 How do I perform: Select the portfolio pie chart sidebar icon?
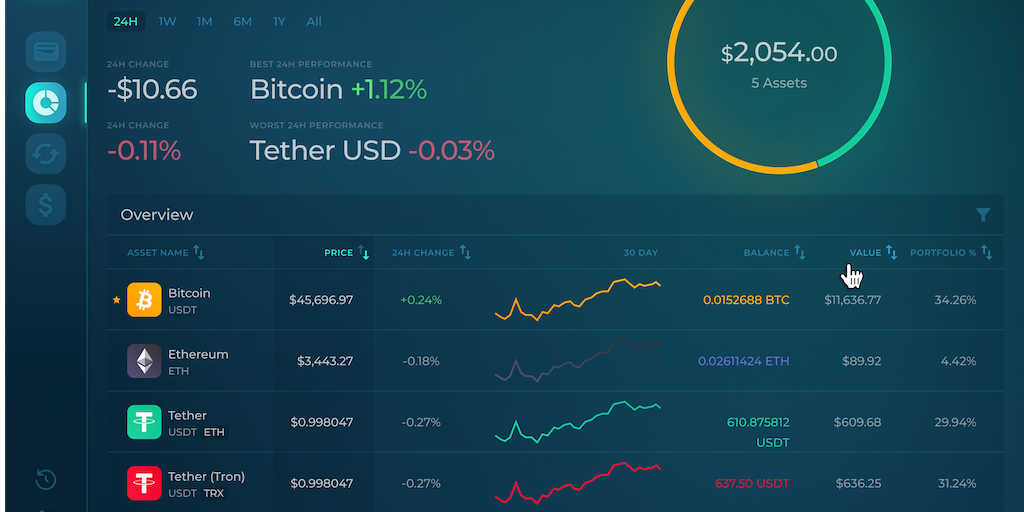click(x=46, y=101)
